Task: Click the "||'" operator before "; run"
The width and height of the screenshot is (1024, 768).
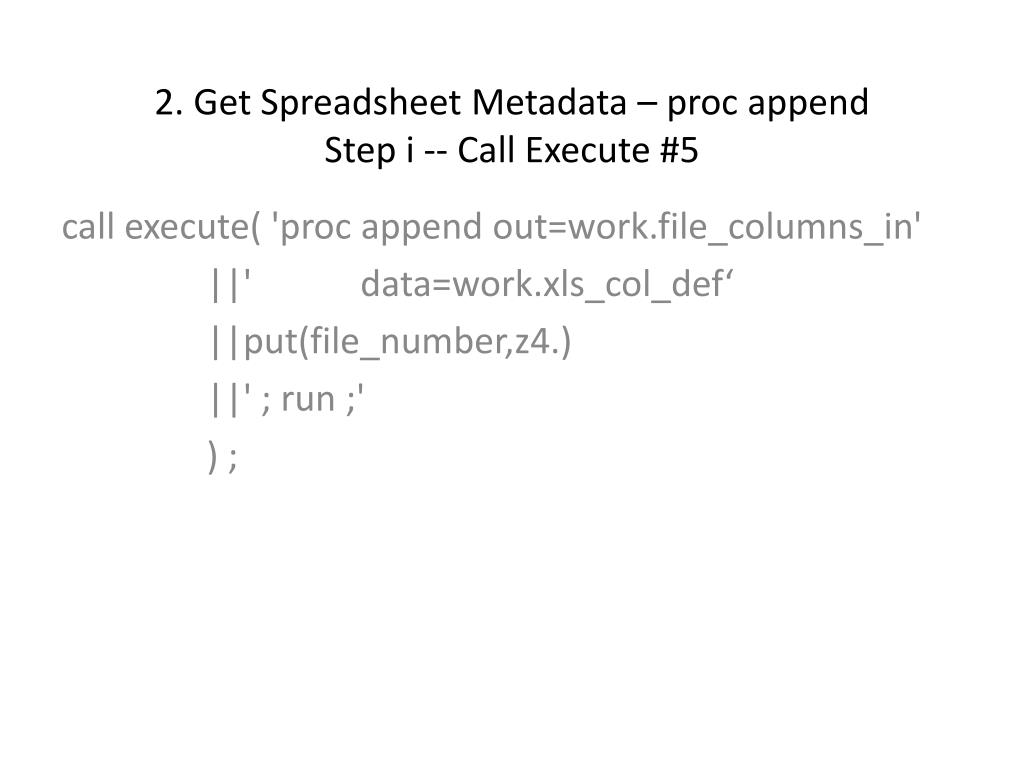Action: (x=231, y=399)
